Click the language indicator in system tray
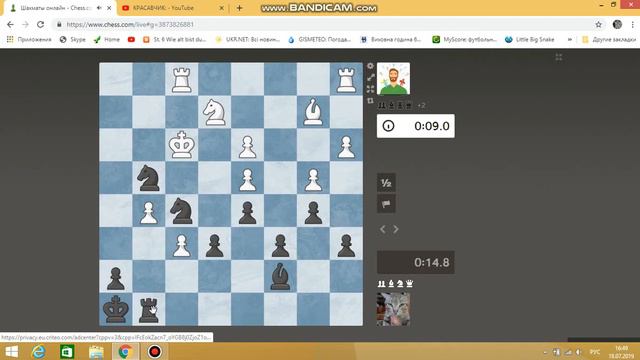Screen dimensions: 640x360 [x=595, y=352]
